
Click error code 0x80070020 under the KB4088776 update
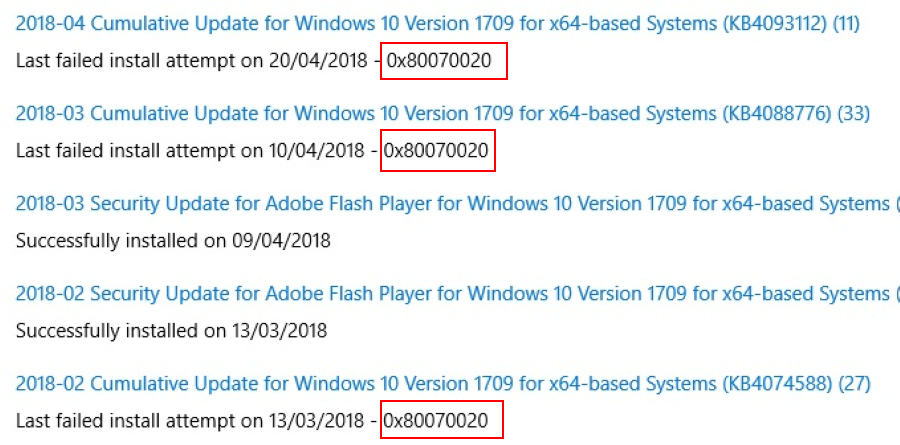(x=437, y=151)
